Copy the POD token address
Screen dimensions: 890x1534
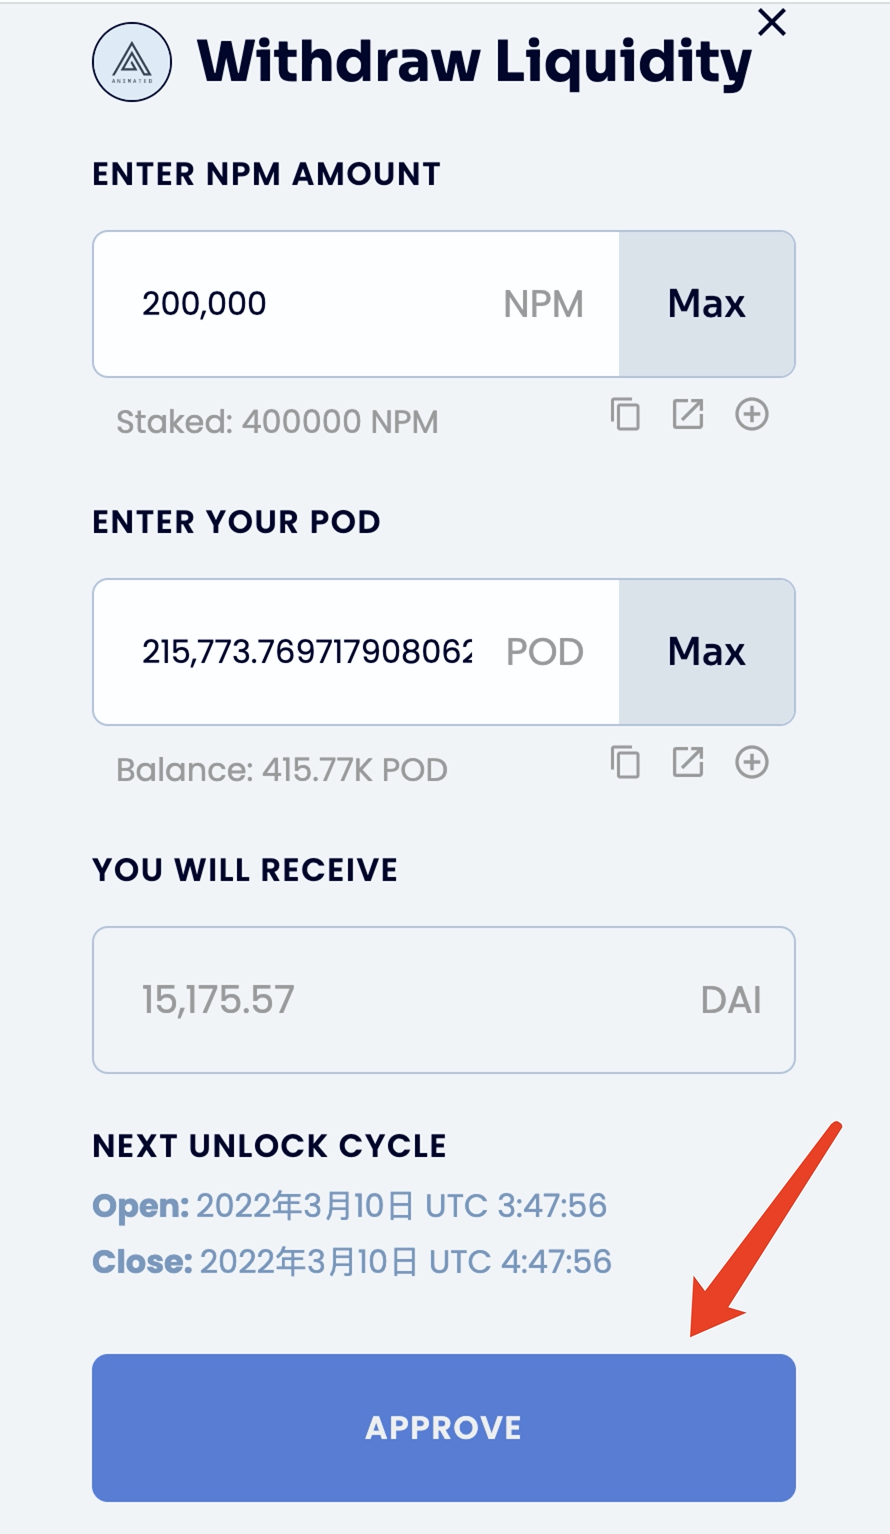[x=625, y=763]
